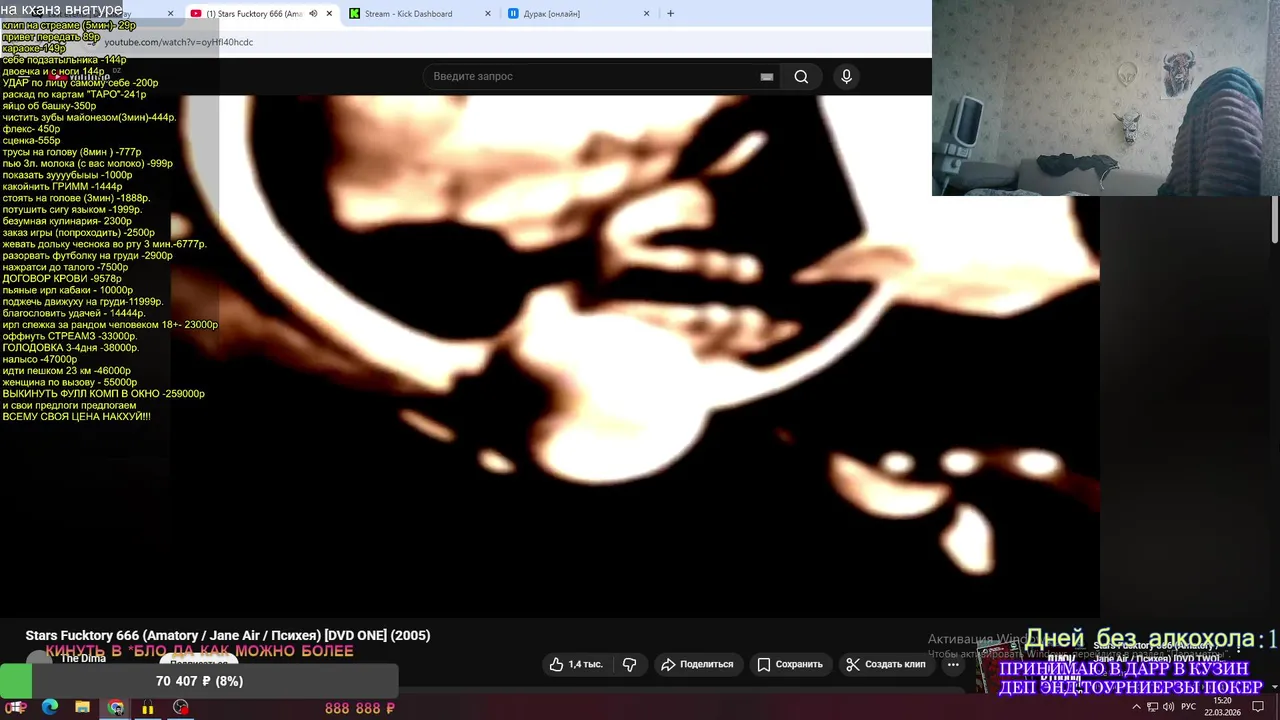The image size is (1280, 720).
Task: Click the webcam overlay feed
Action: [x=1106, y=97]
